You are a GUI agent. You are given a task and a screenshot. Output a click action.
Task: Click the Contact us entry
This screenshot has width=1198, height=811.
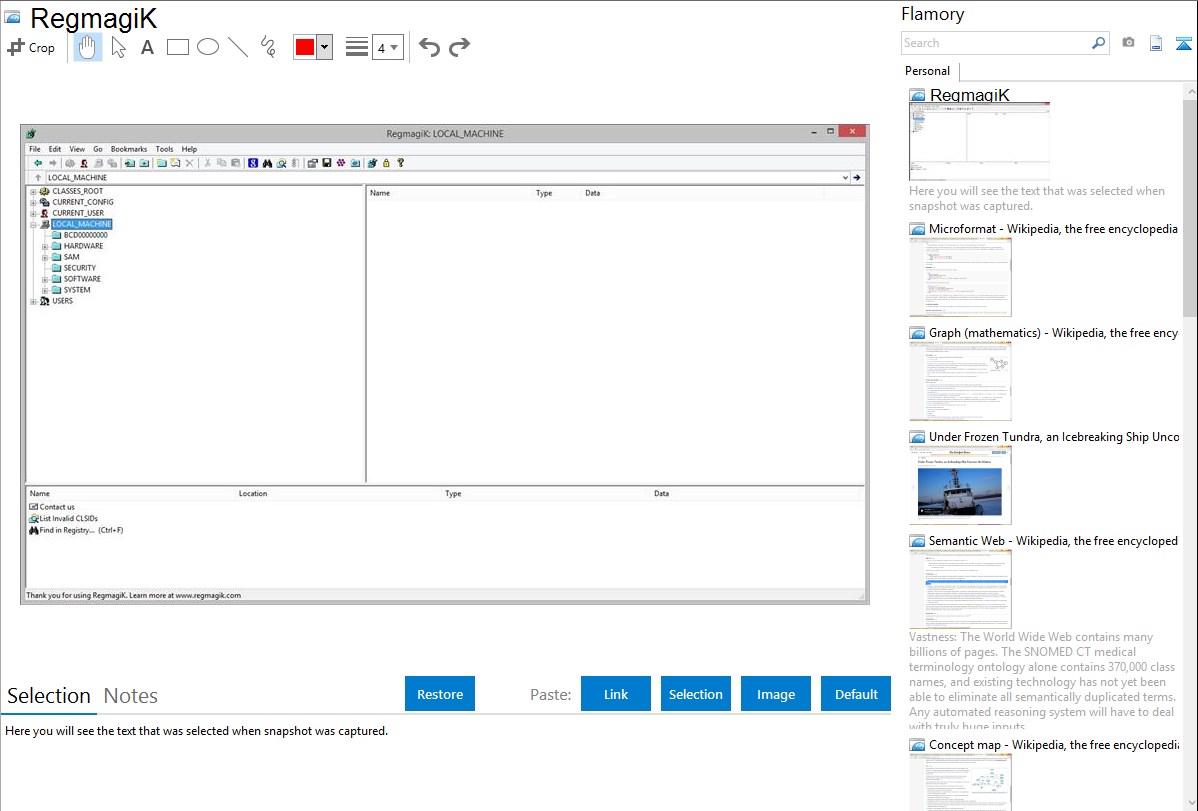[57, 507]
